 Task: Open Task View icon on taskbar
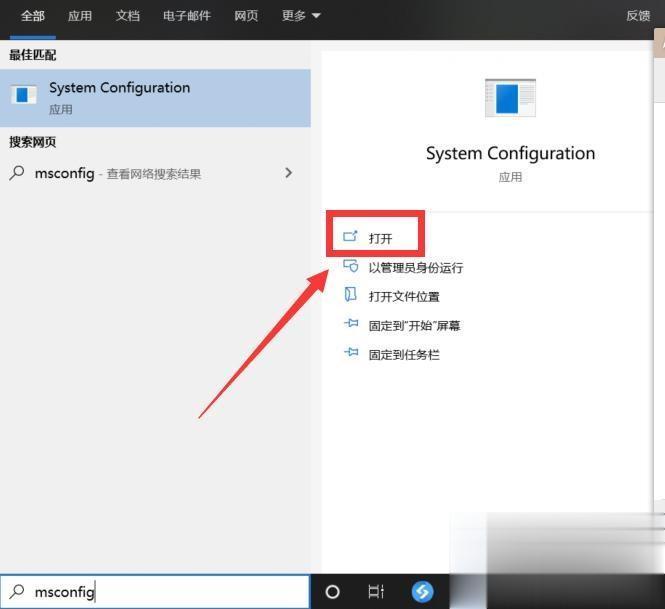point(376,592)
